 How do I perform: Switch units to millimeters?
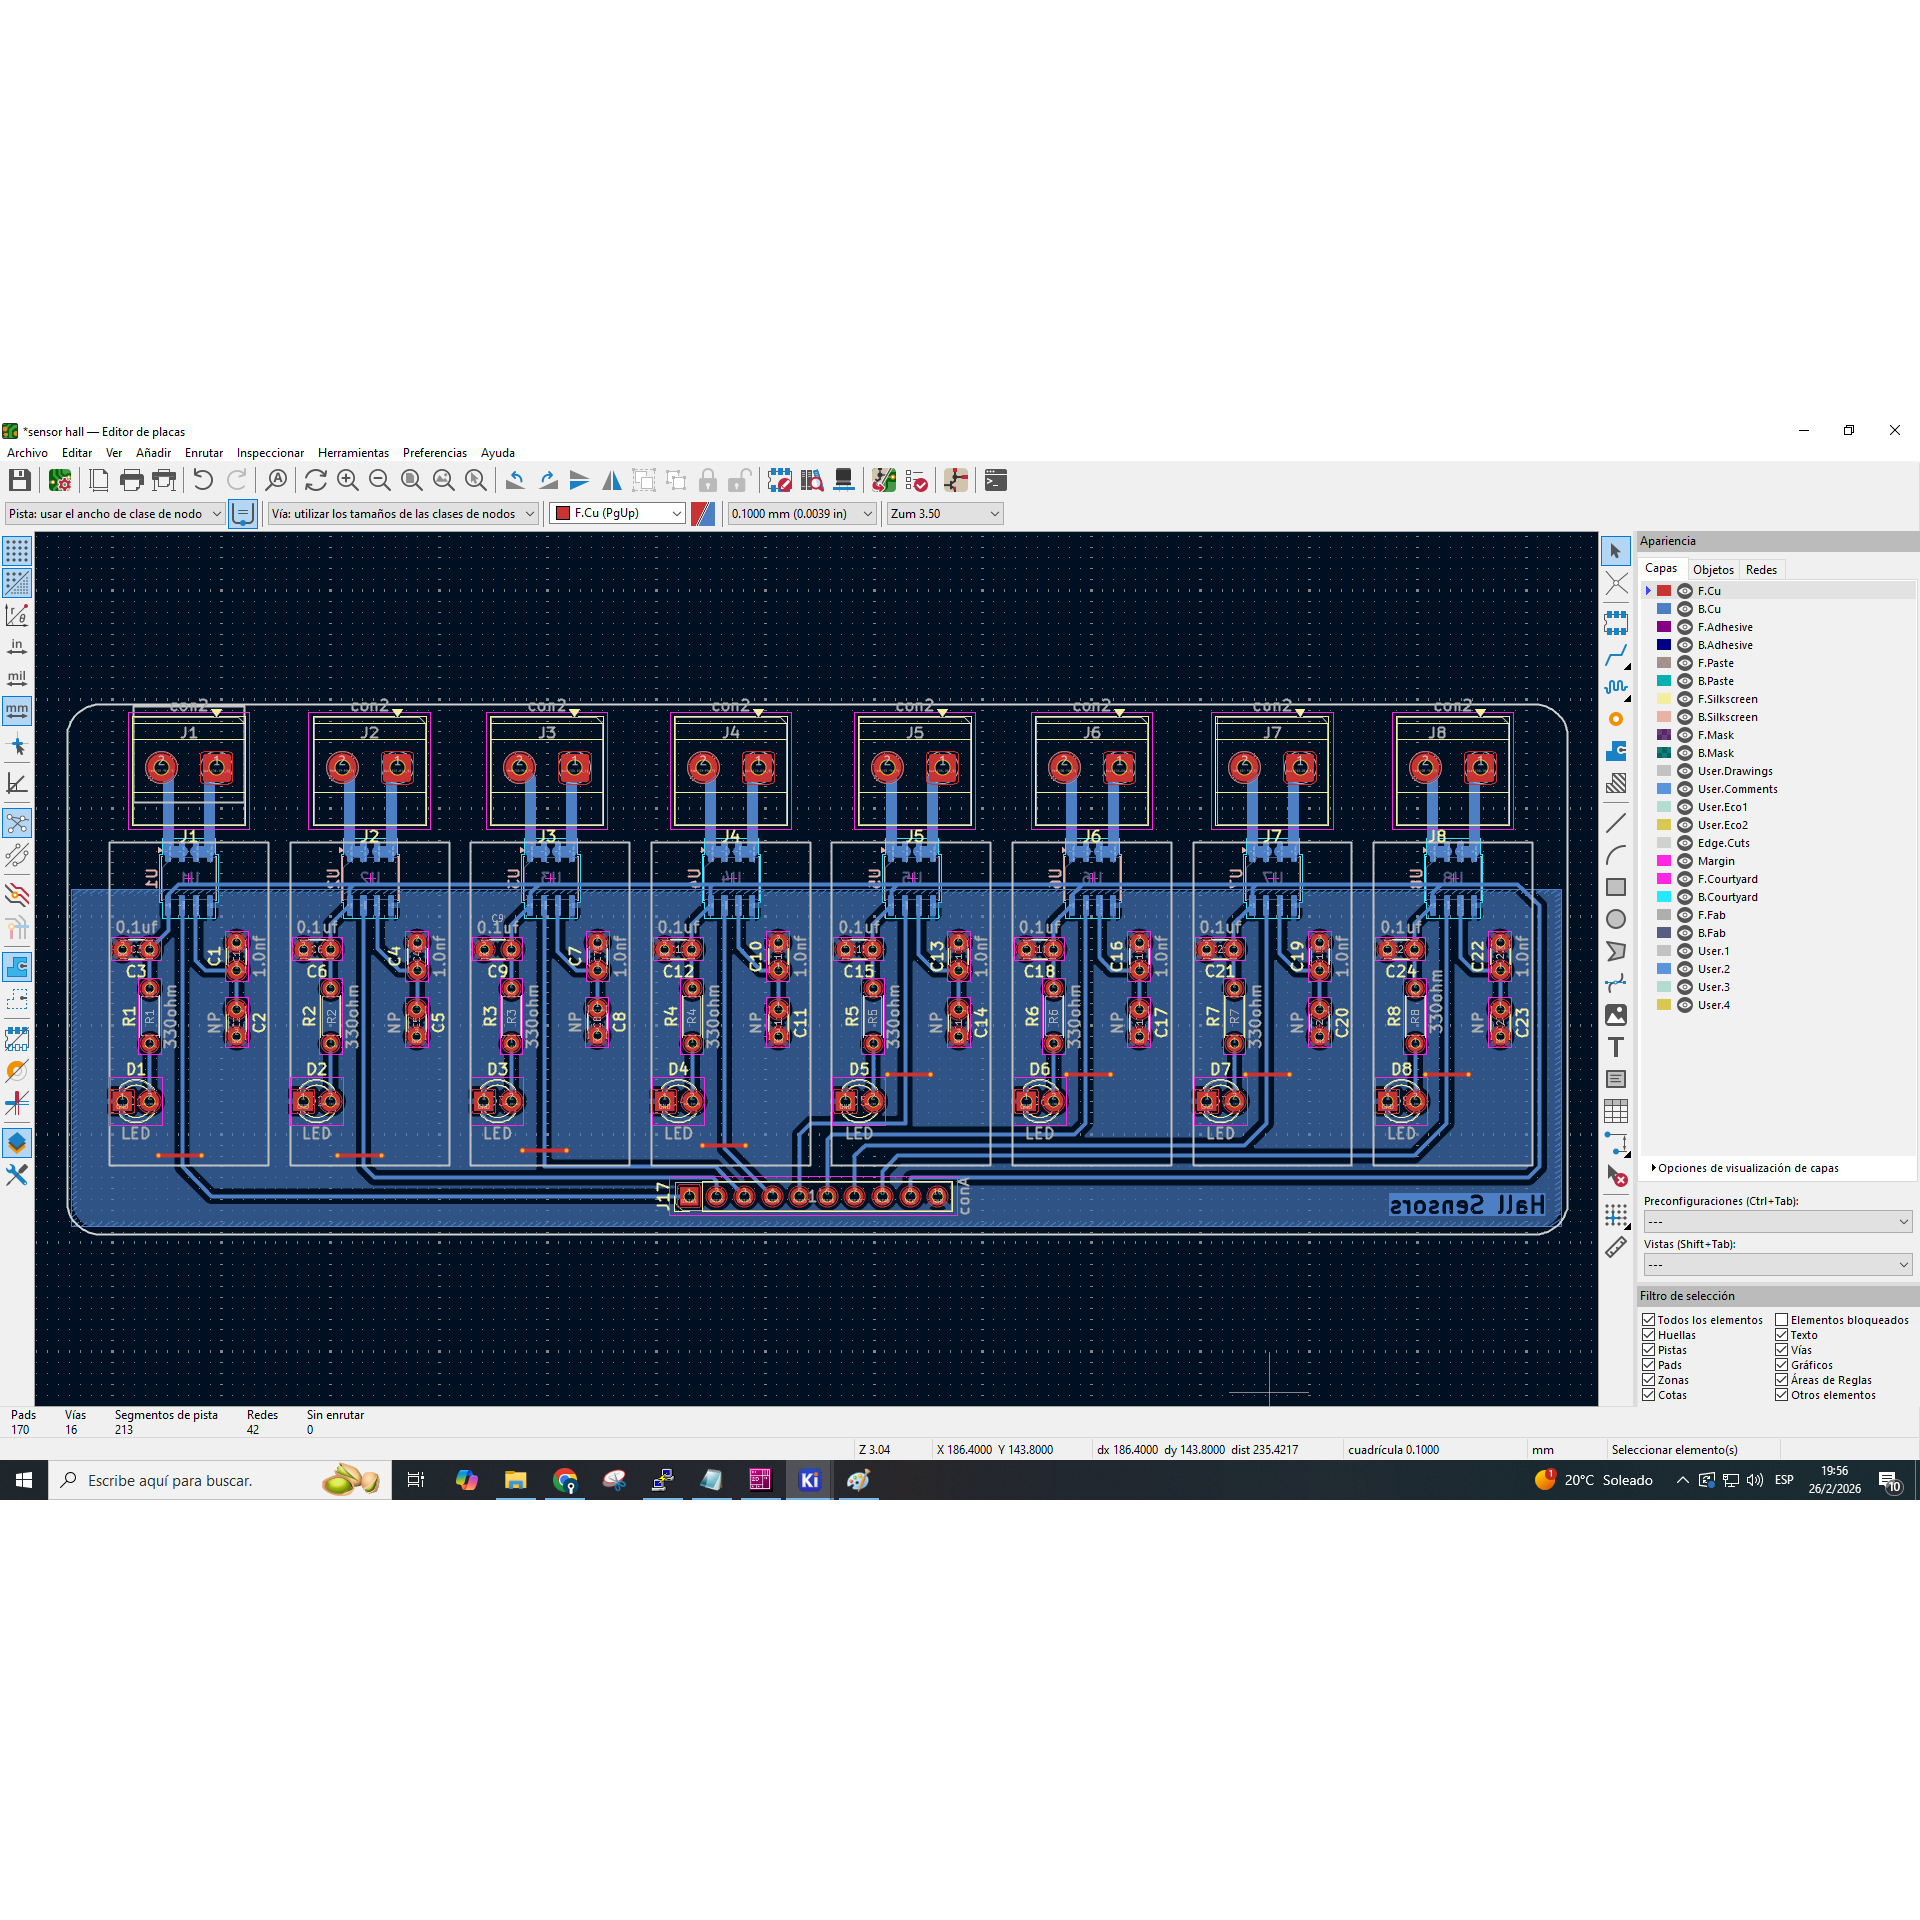click(x=17, y=711)
